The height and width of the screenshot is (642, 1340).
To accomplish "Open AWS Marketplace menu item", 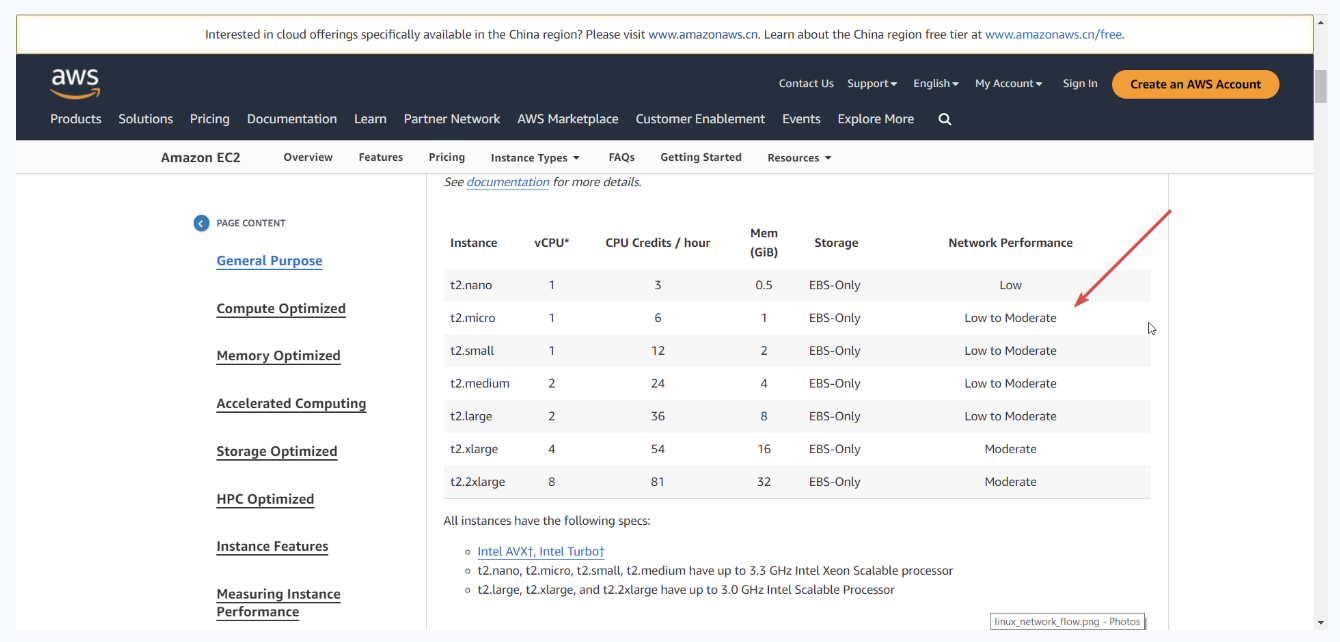I will 568,119.
